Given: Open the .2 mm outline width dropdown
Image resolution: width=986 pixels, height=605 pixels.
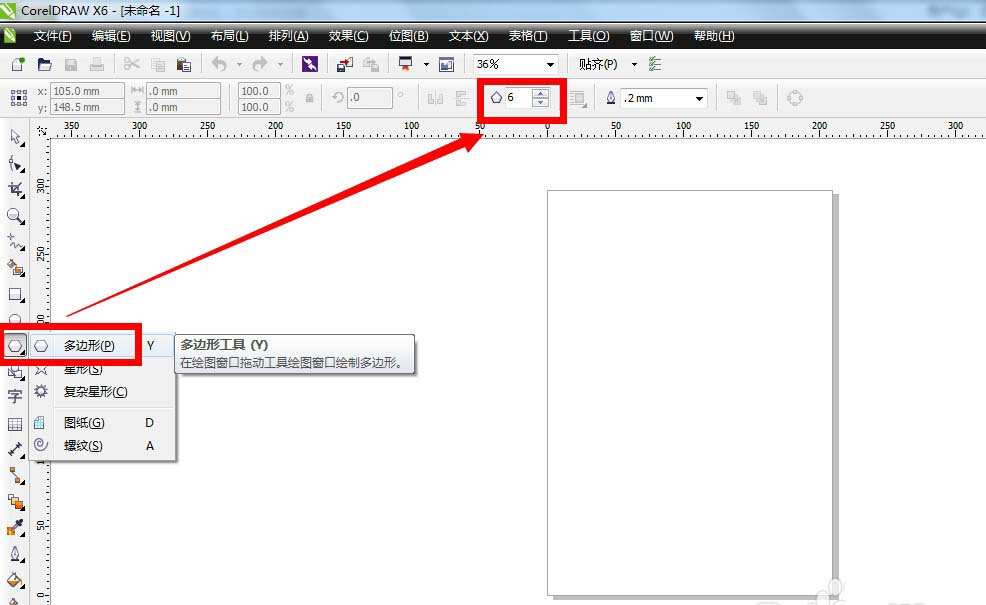Looking at the screenshot, I should pyautogui.click(x=699, y=99).
